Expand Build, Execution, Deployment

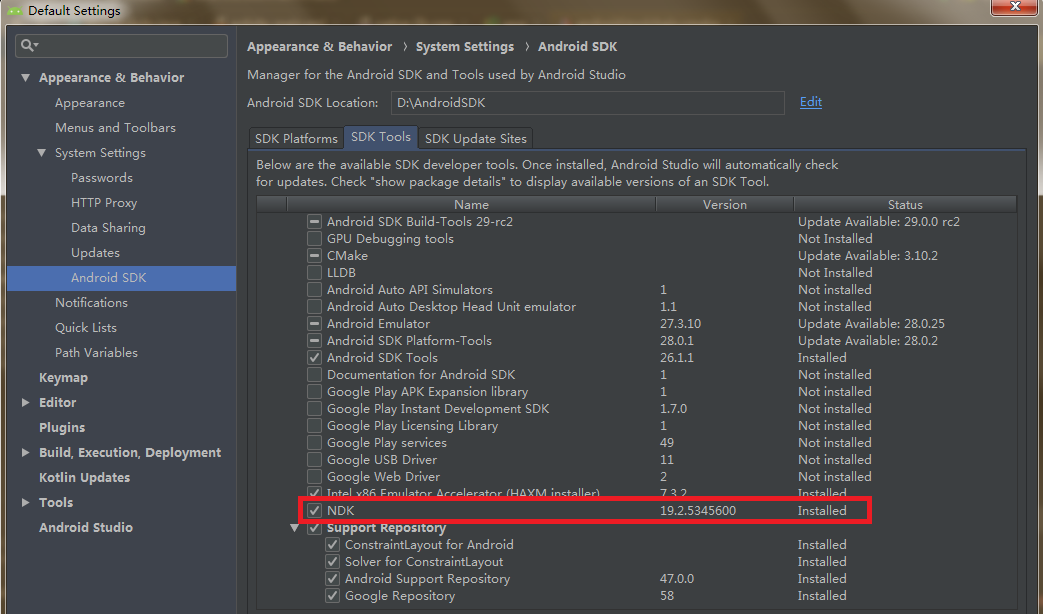coord(25,452)
